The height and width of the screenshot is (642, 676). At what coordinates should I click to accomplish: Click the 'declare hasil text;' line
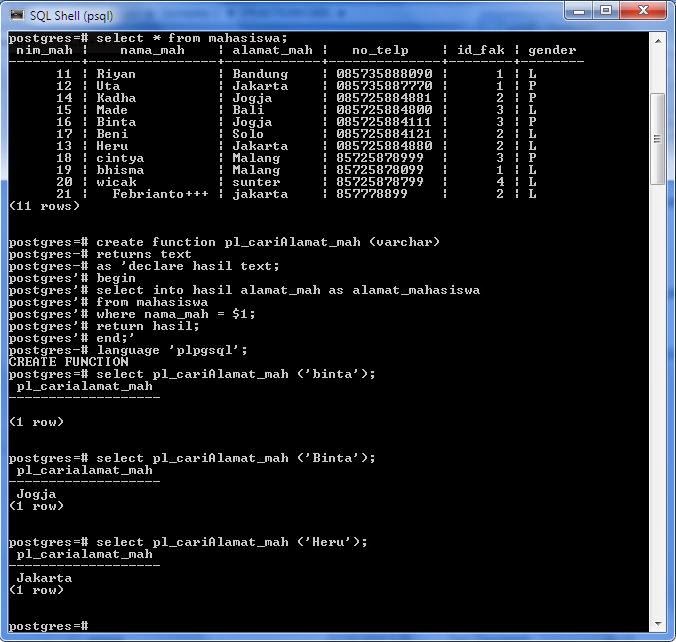144,266
